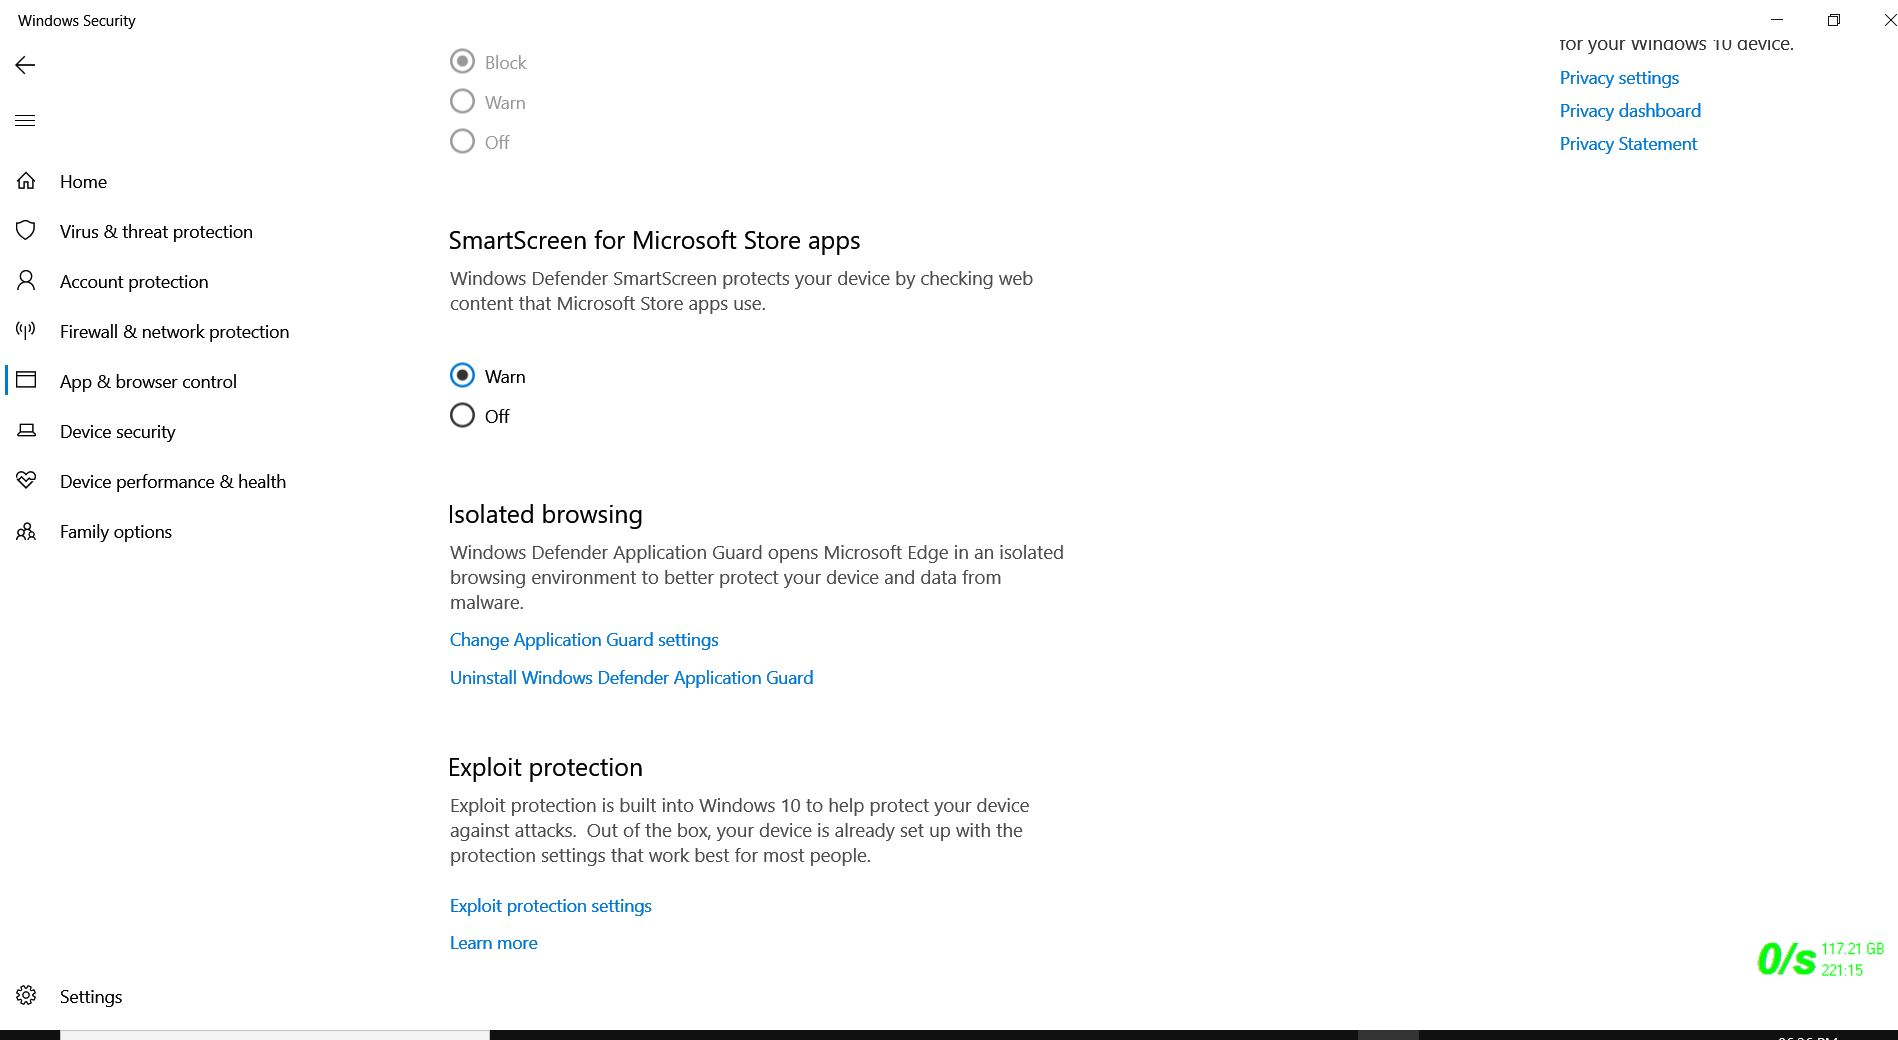
Task: Navigate to Device performance & health page
Action: coord(172,481)
